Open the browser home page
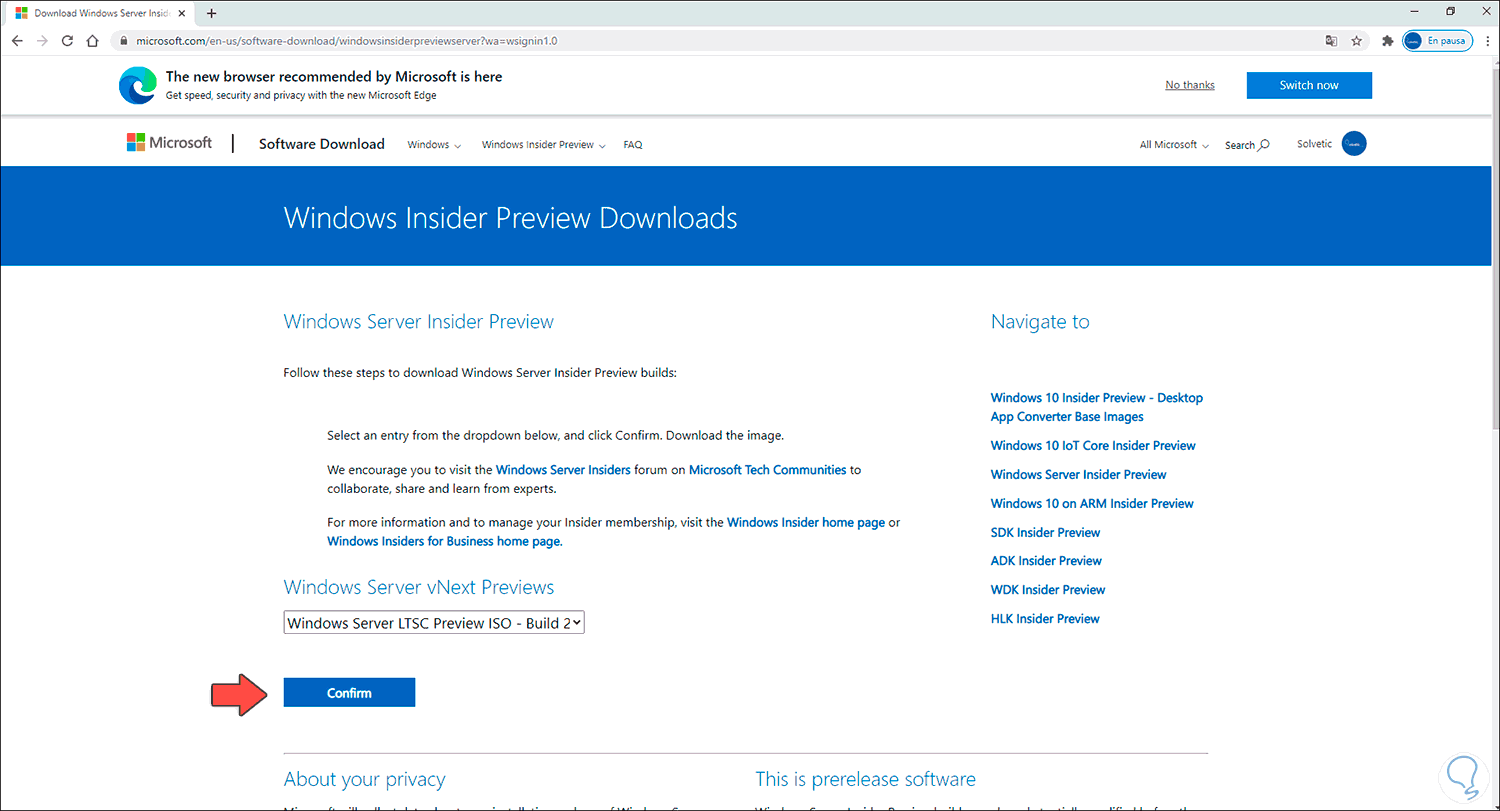The height and width of the screenshot is (811, 1500). pos(93,41)
